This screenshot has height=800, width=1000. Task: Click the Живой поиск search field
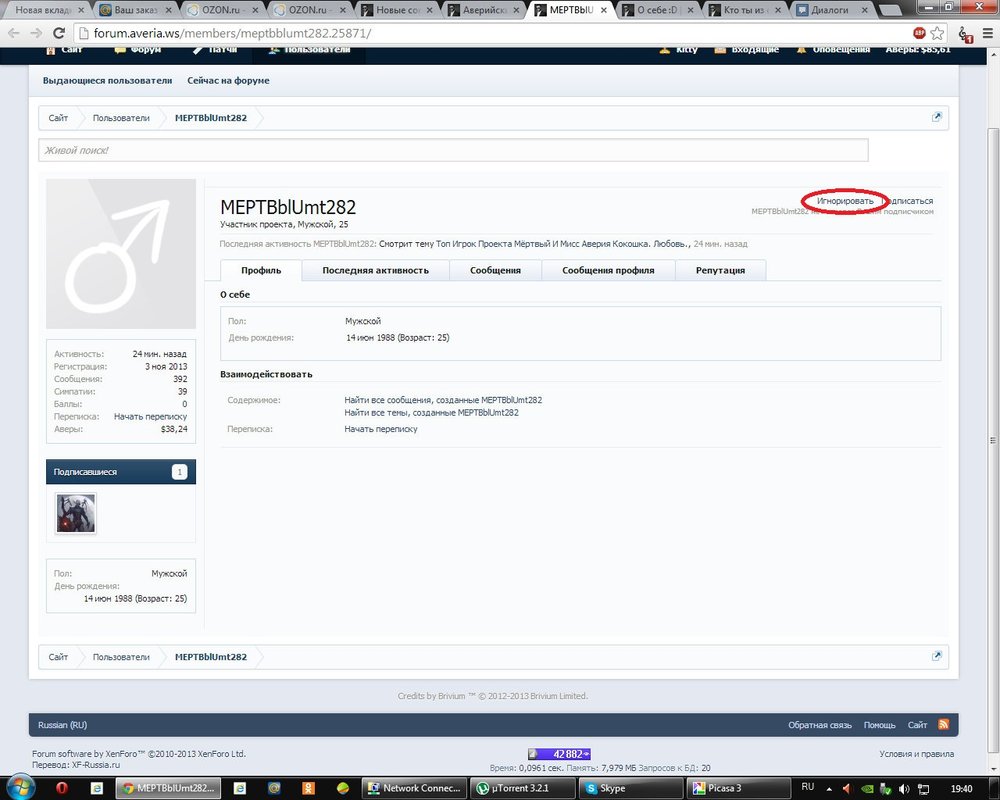[x=453, y=150]
